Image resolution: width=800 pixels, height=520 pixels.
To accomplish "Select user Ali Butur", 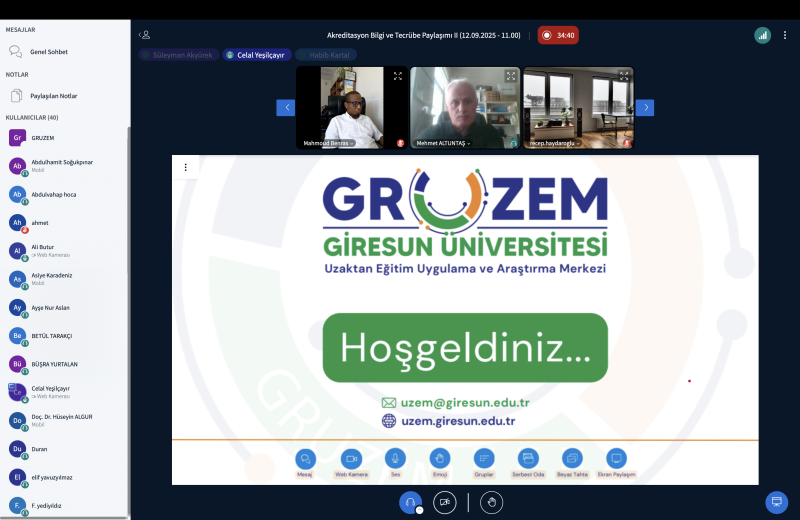I will pyautogui.click(x=64, y=251).
